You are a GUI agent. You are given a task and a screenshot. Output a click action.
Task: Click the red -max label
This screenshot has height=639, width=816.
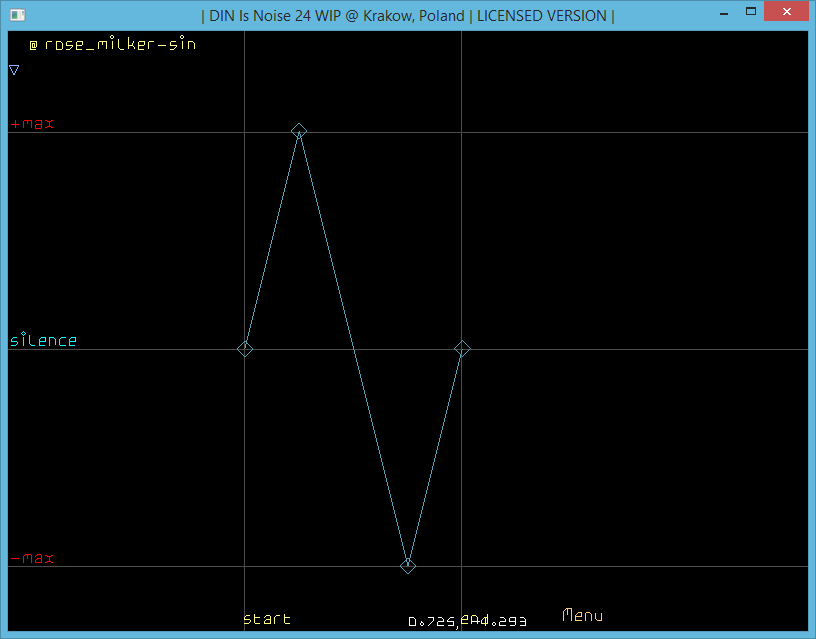click(32, 558)
